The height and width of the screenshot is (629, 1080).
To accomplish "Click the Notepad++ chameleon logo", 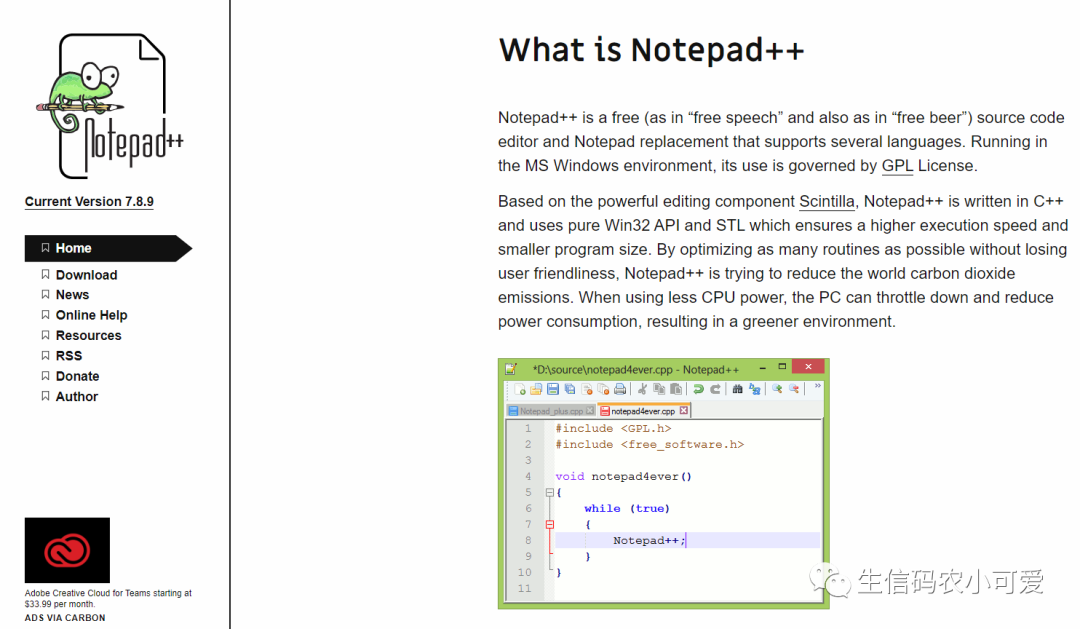I will 110,107.
